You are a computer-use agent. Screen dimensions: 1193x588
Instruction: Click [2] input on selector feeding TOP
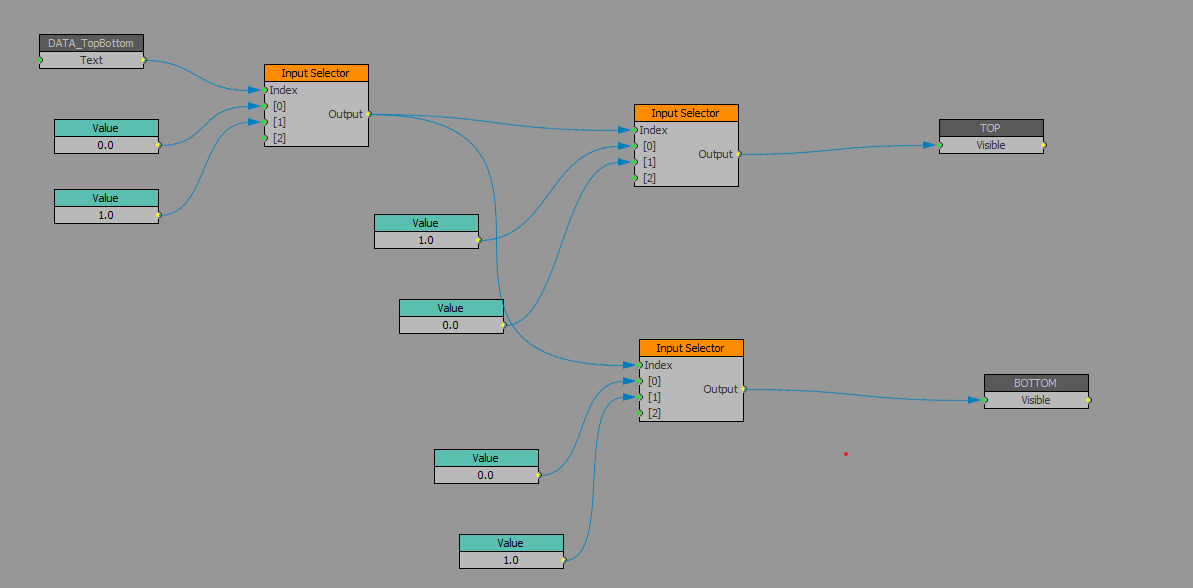click(635, 178)
